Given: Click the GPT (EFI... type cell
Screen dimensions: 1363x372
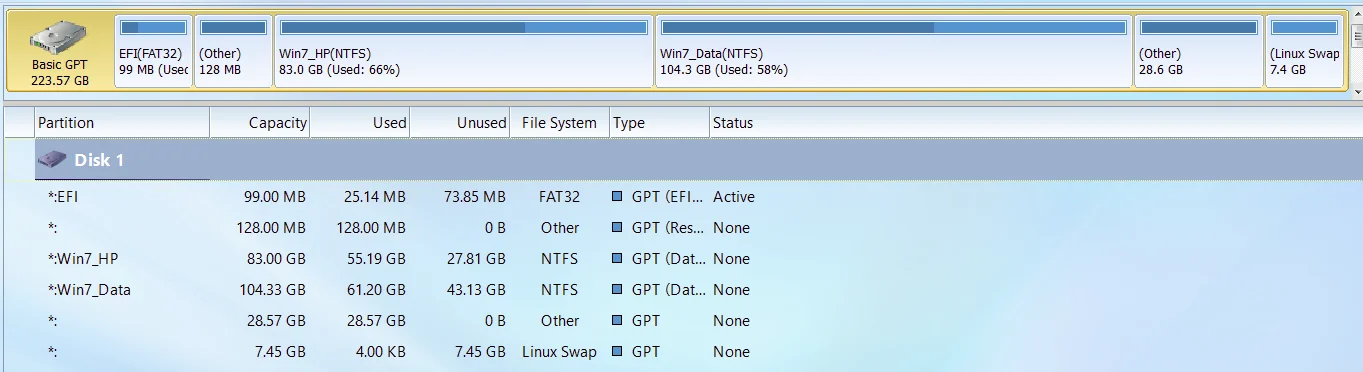Looking at the screenshot, I should (668, 197).
